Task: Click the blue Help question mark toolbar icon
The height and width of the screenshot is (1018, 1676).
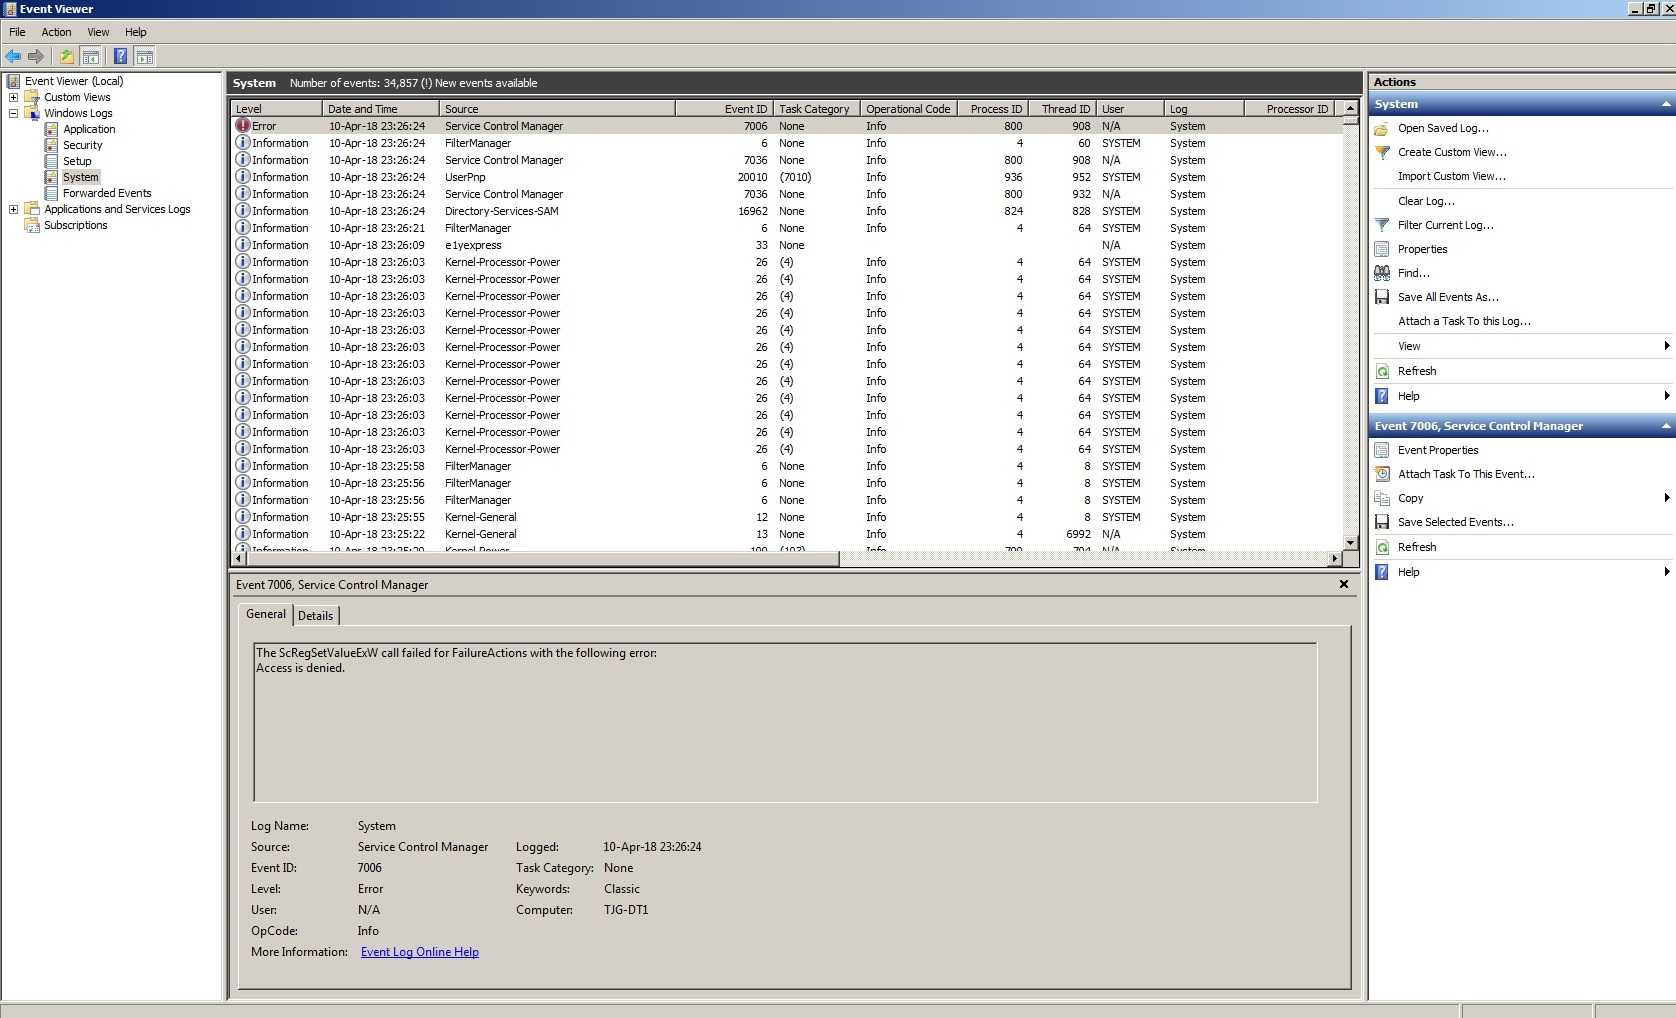Action: (120, 56)
